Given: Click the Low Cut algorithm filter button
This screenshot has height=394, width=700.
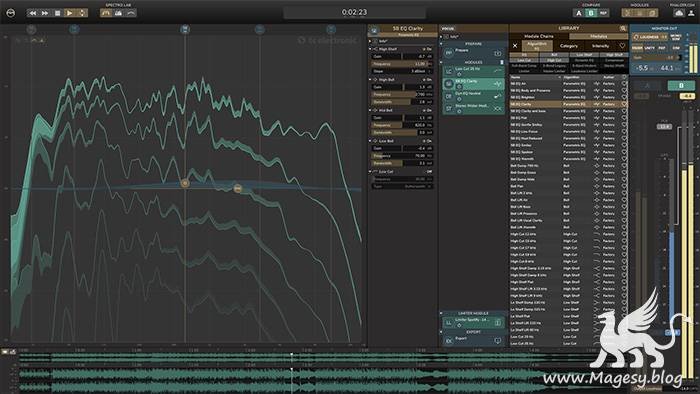Looking at the screenshot, I should click(x=524, y=60).
